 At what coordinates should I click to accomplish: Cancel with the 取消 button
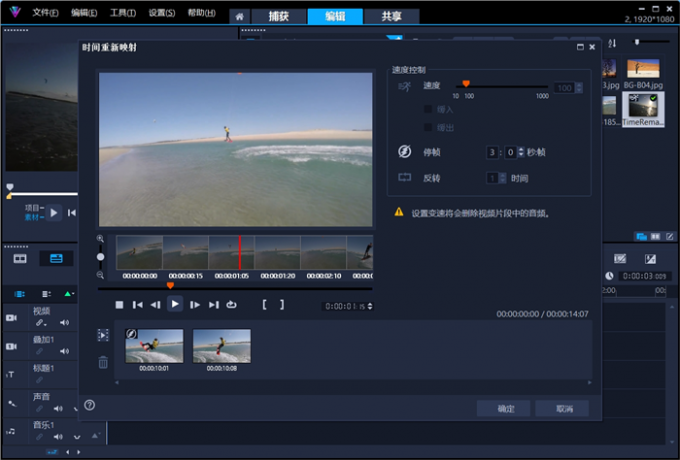pyautogui.click(x=562, y=408)
